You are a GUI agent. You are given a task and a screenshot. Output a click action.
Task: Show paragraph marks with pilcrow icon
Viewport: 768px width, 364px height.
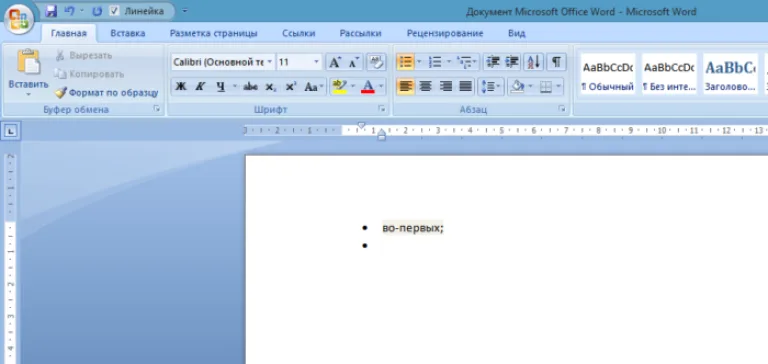[x=556, y=62]
